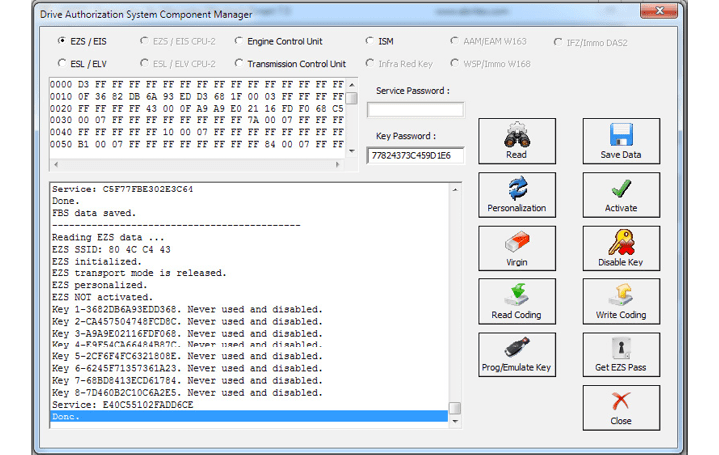Select the EZS / EIS radio option
This screenshot has width=719, height=455.
(x=63, y=42)
